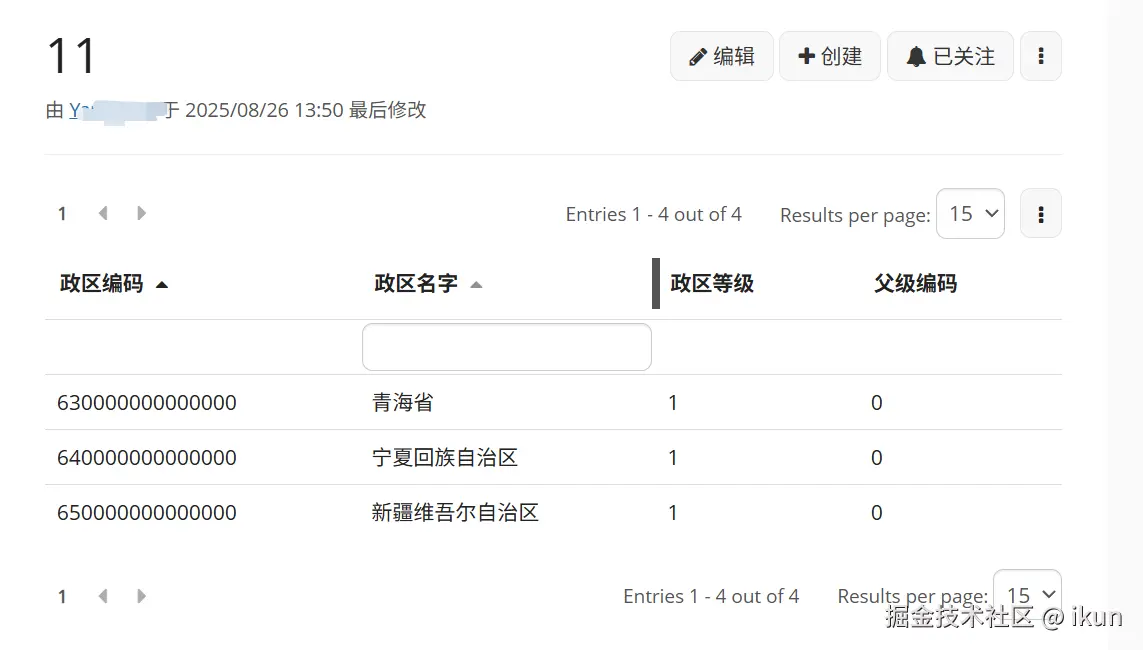This screenshot has width=1143, height=650.
Task: Click the plus 创建 create button
Action: tap(829, 56)
